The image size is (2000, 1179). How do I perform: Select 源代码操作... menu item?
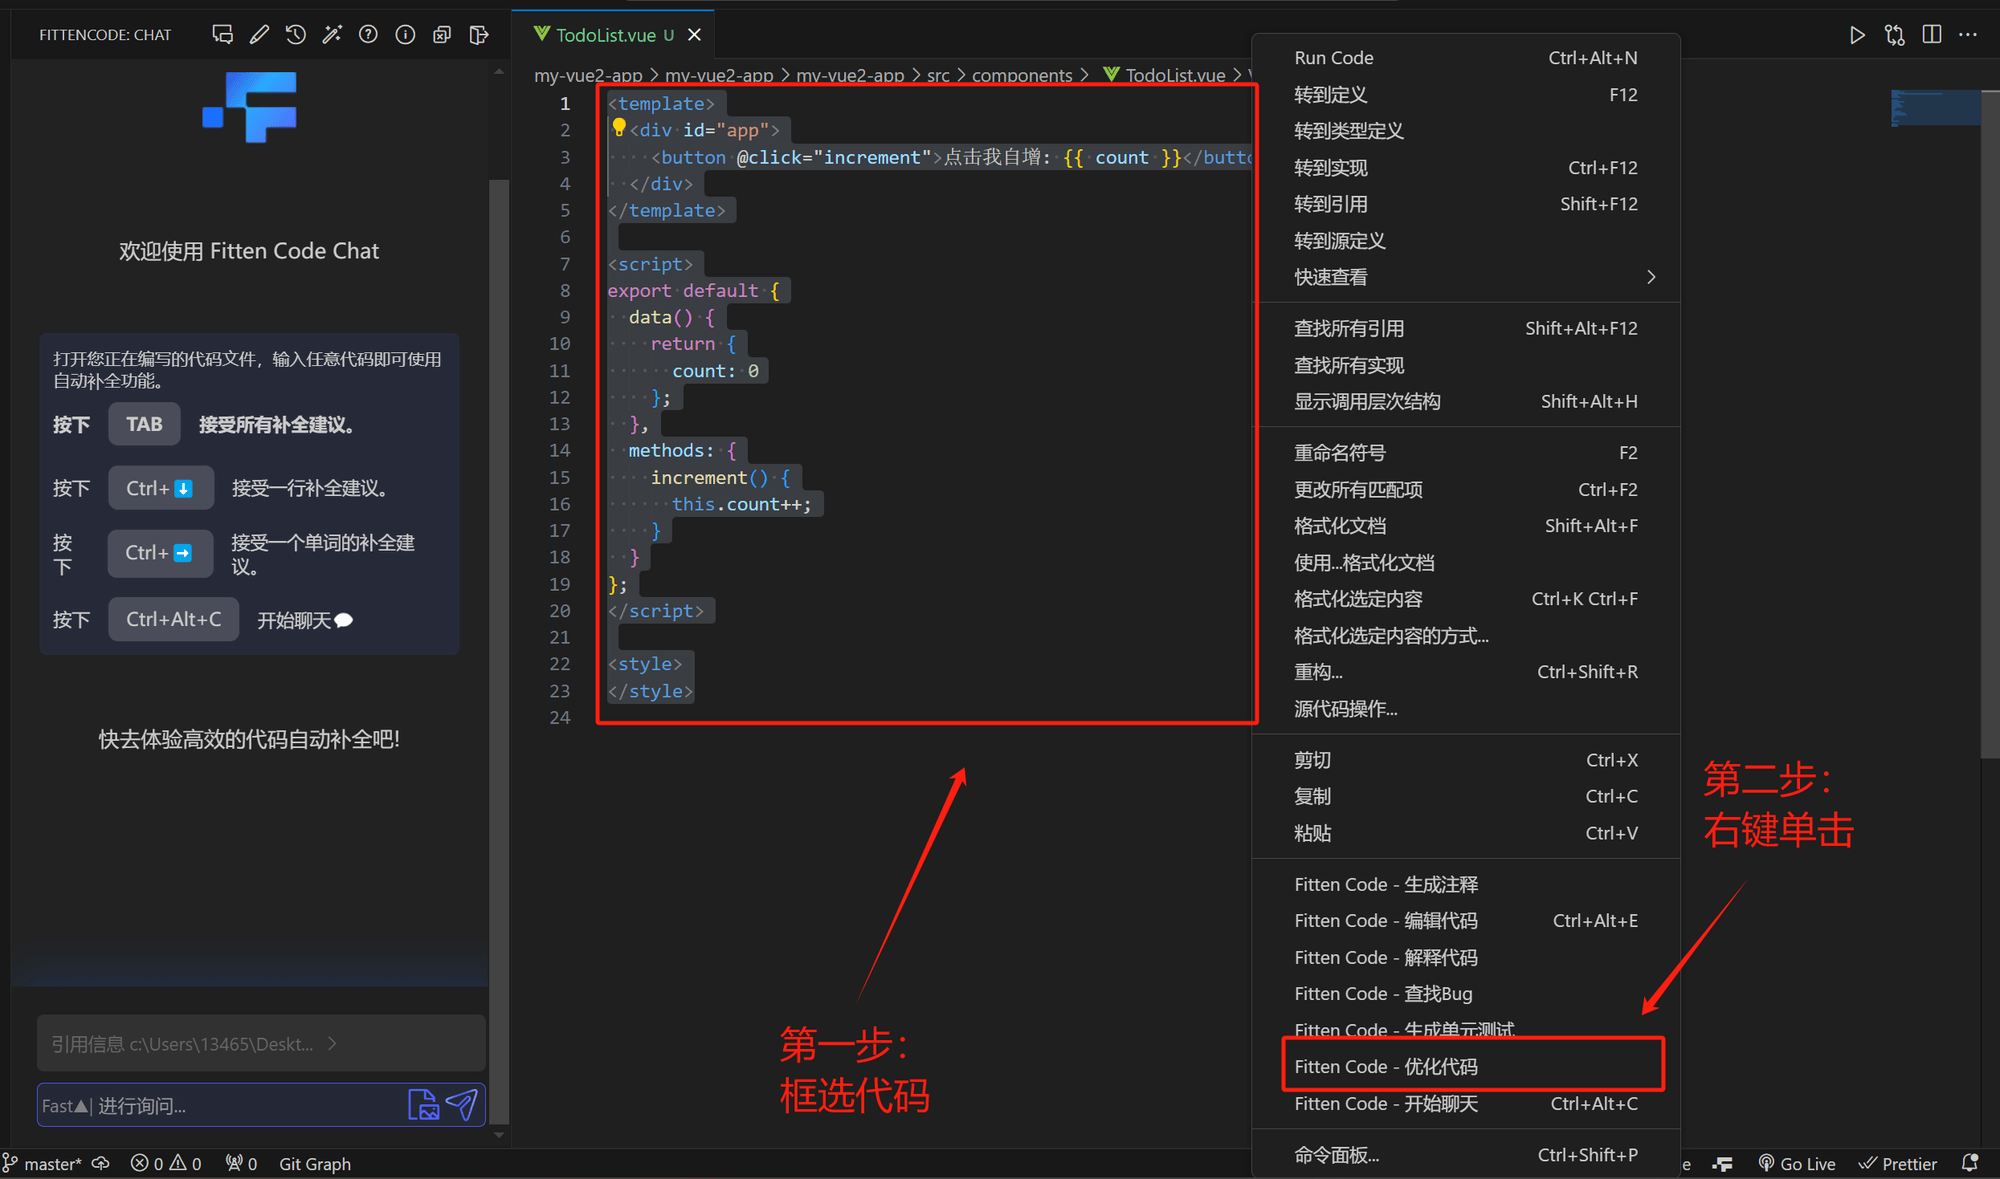[1466, 709]
